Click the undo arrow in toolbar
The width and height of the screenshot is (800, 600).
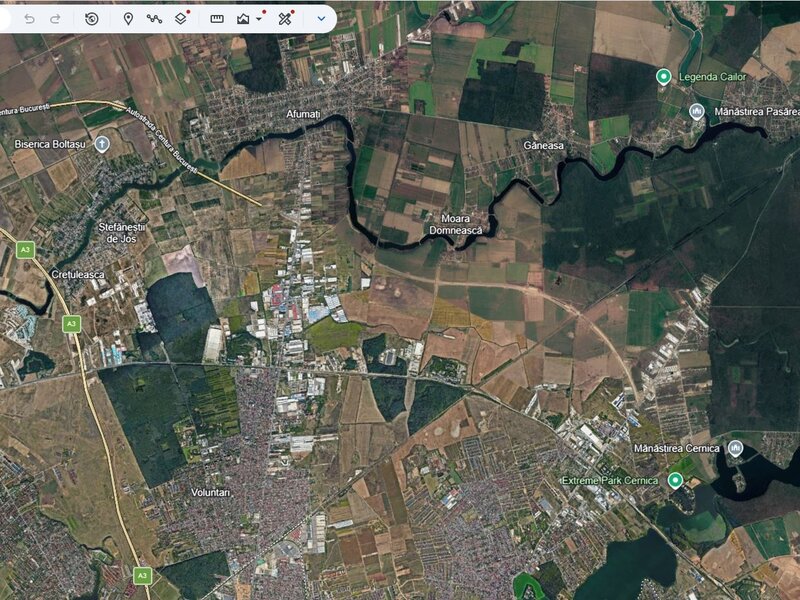coord(30,19)
